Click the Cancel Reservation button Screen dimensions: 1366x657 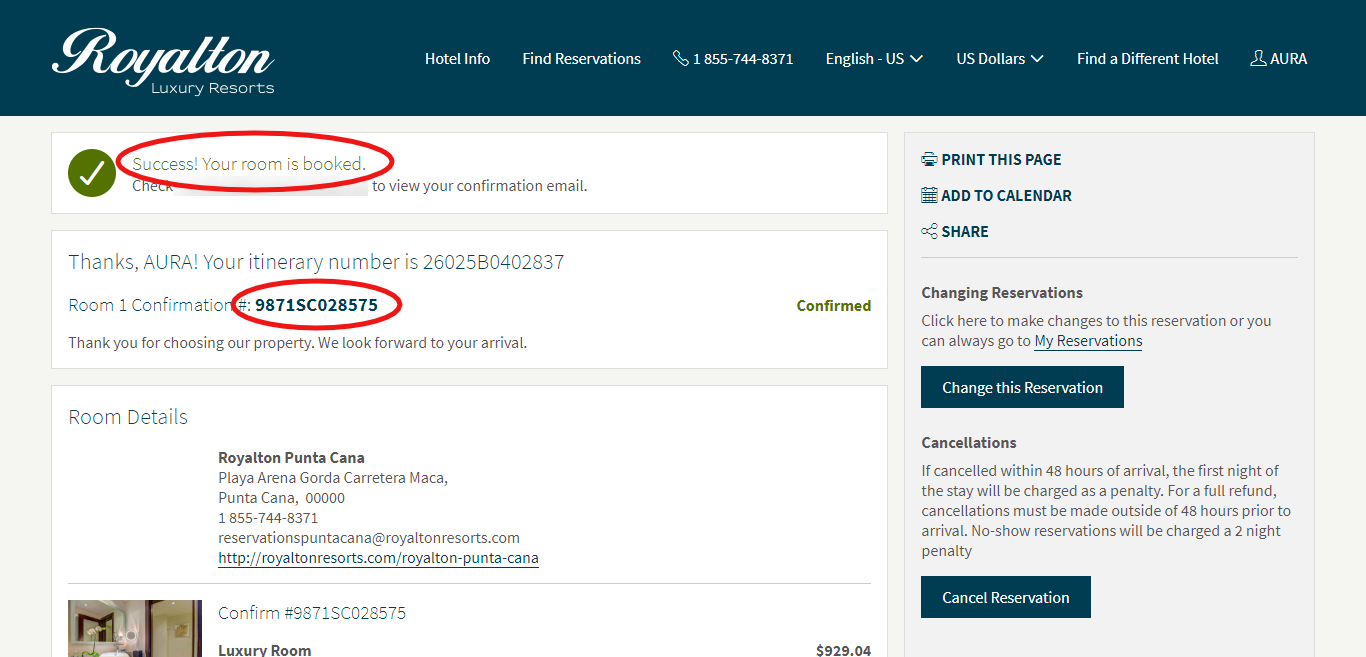tap(1006, 597)
